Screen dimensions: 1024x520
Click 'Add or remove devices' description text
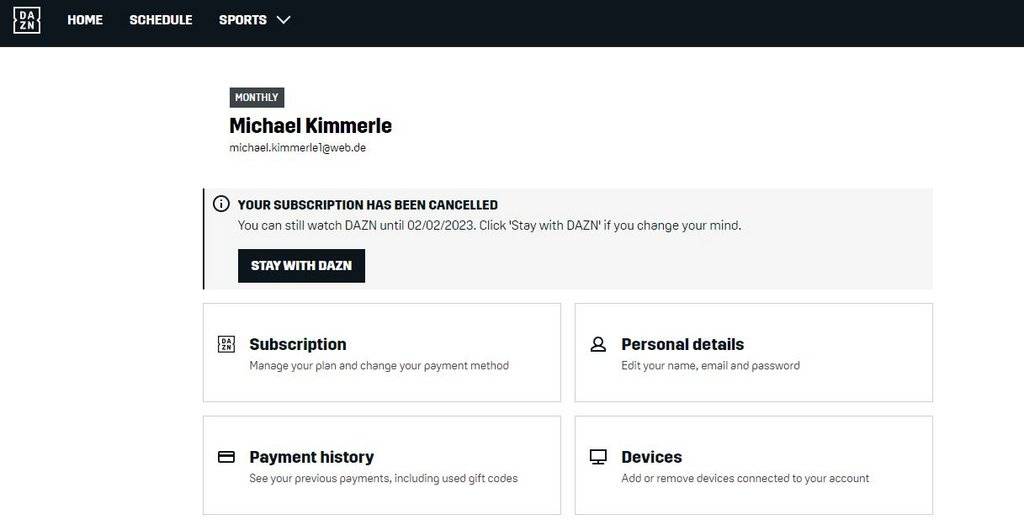(x=745, y=478)
